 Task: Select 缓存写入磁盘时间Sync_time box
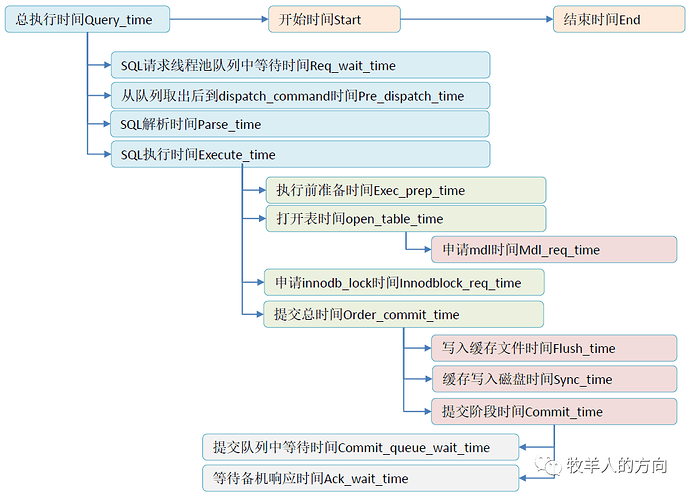(553, 379)
